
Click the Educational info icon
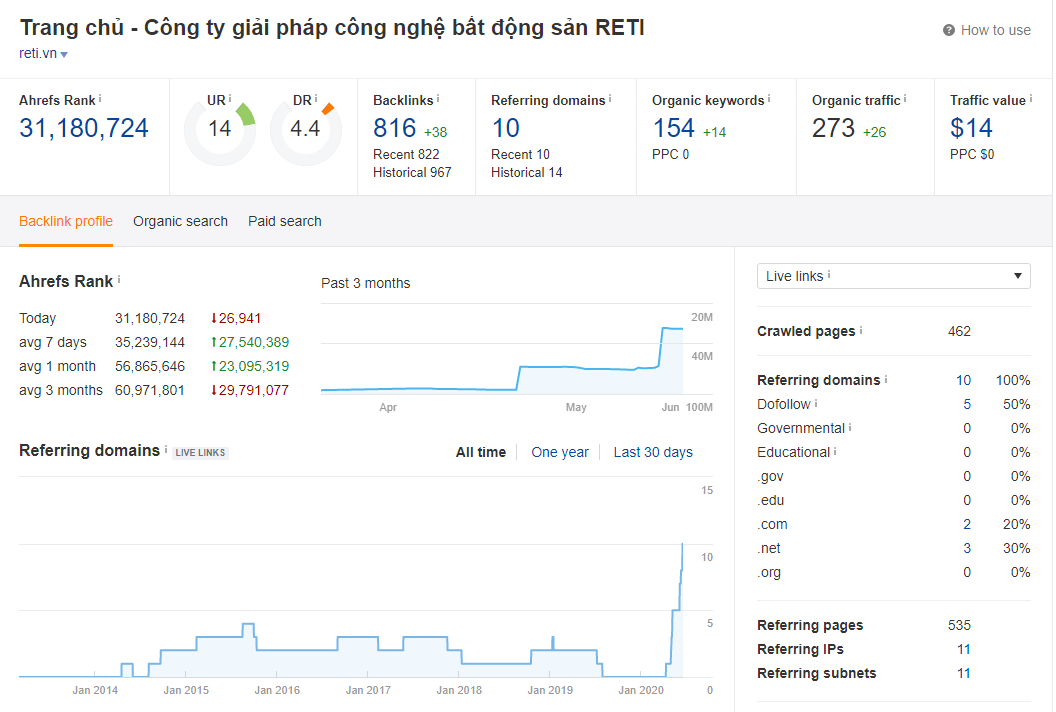click(x=835, y=451)
